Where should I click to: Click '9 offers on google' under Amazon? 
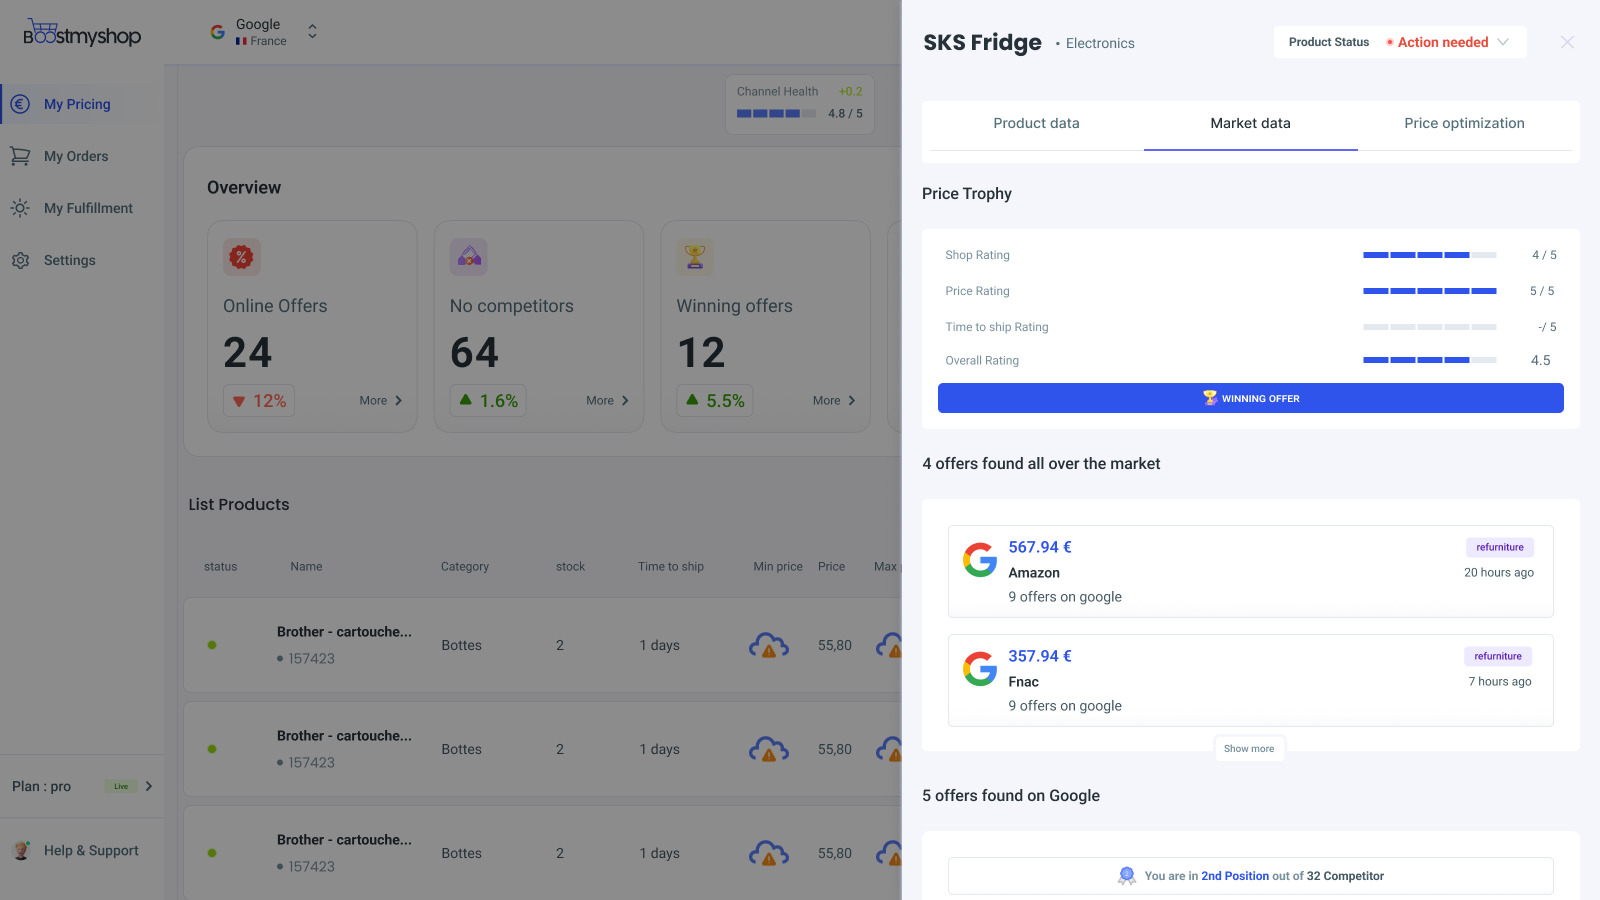coord(1065,597)
